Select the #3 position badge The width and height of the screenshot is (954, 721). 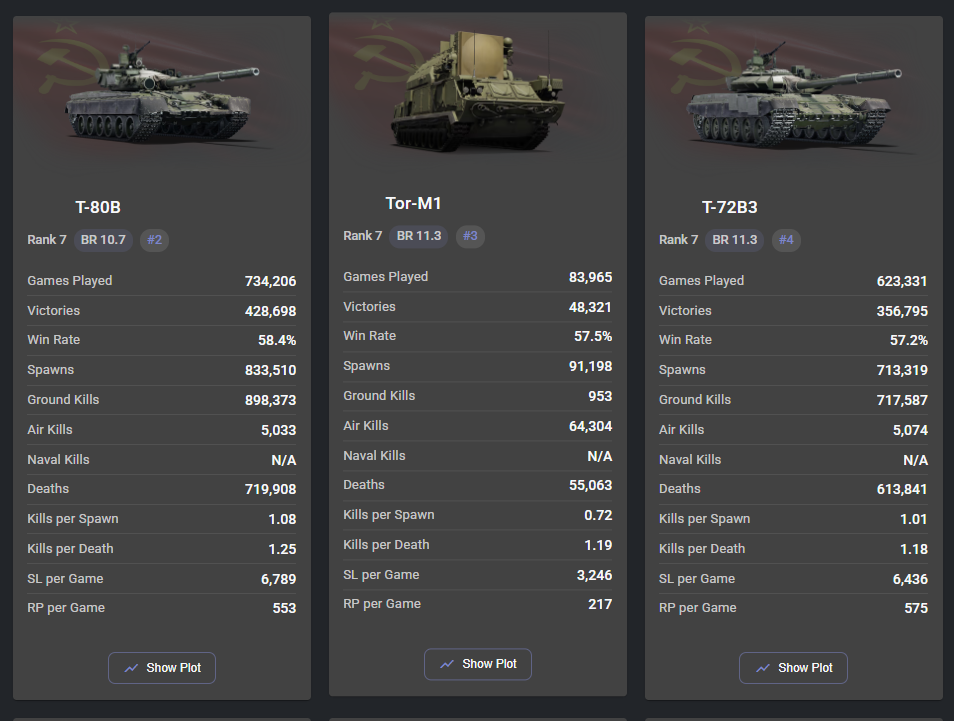point(471,236)
